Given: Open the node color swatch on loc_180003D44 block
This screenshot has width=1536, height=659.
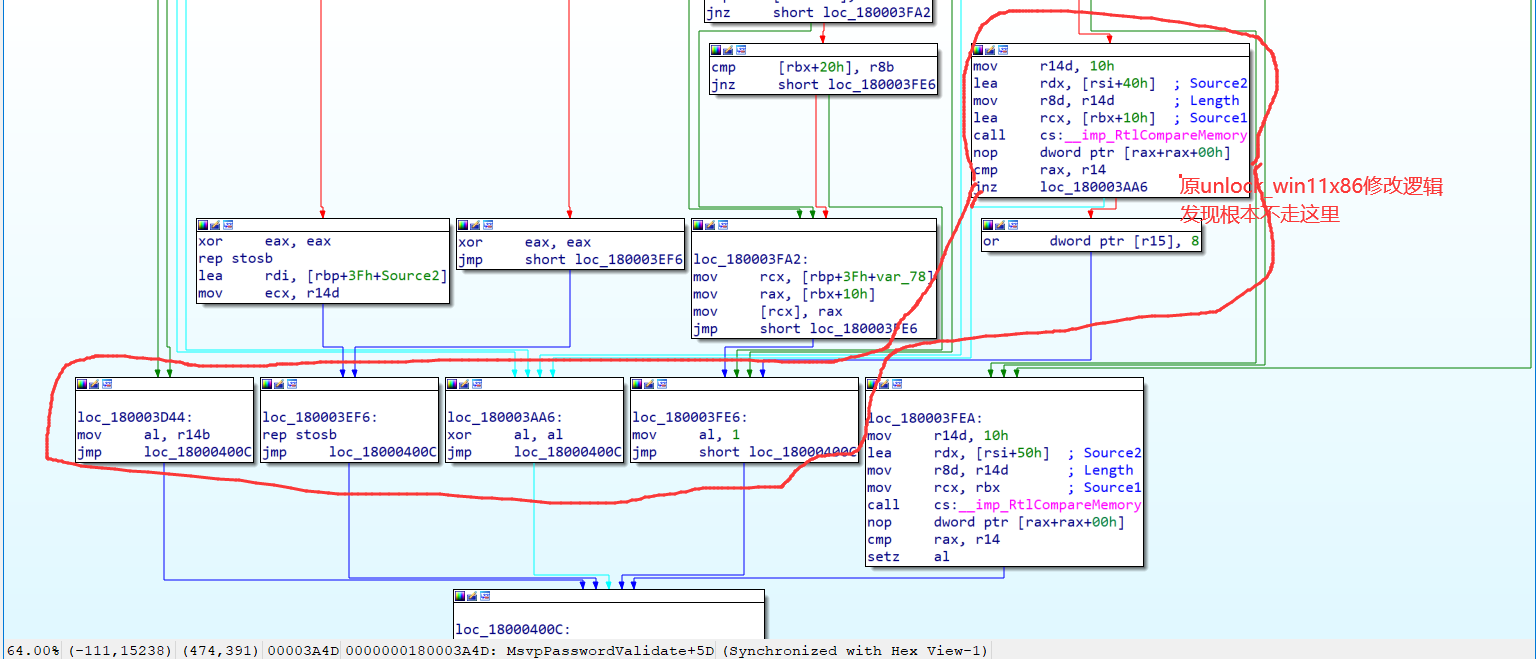Looking at the screenshot, I should pyautogui.click(x=81, y=384).
